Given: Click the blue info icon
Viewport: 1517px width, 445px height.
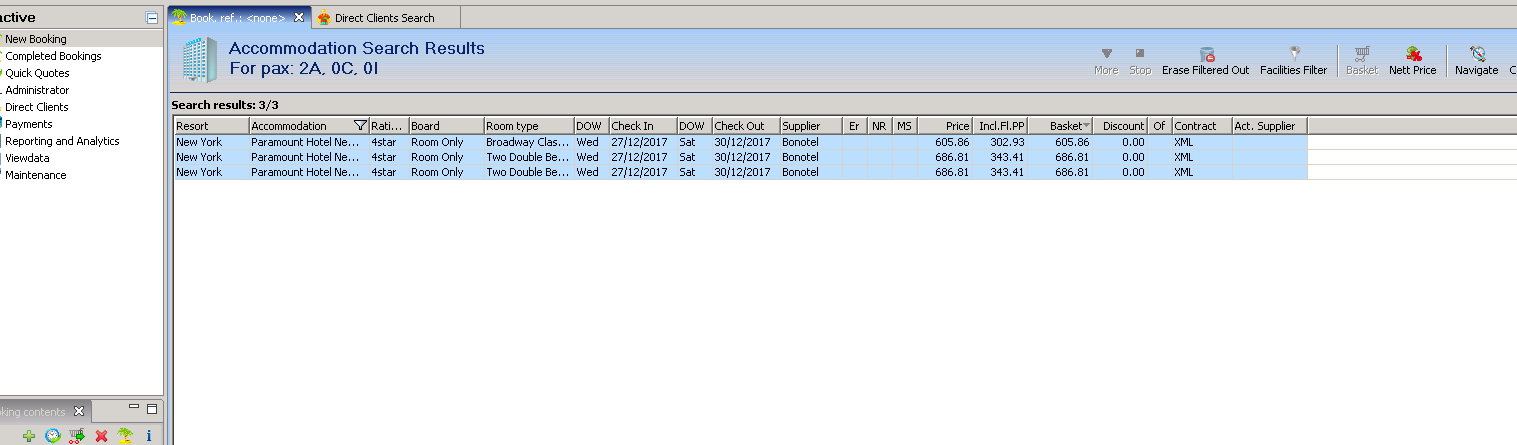Looking at the screenshot, I should pos(149,436).
